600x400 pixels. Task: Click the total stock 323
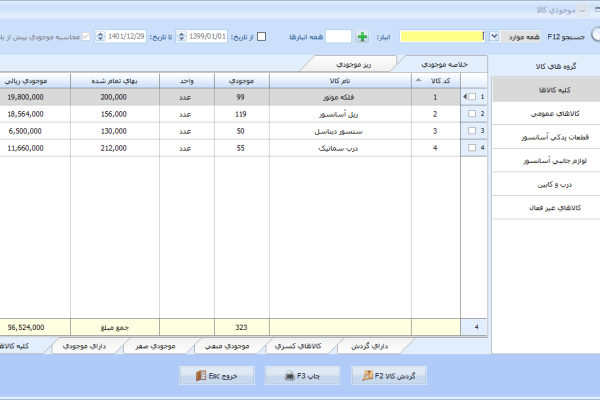tap(241, 327)
